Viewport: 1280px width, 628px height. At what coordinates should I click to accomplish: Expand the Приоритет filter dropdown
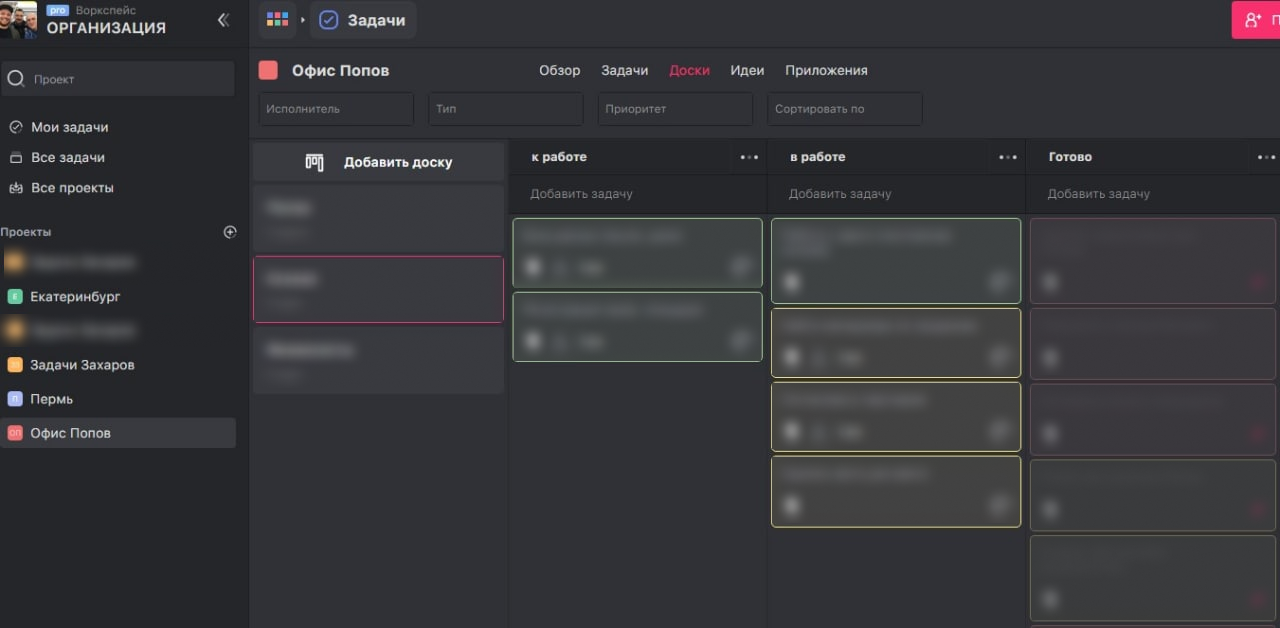pyautogui.click(x=675, y=109)
